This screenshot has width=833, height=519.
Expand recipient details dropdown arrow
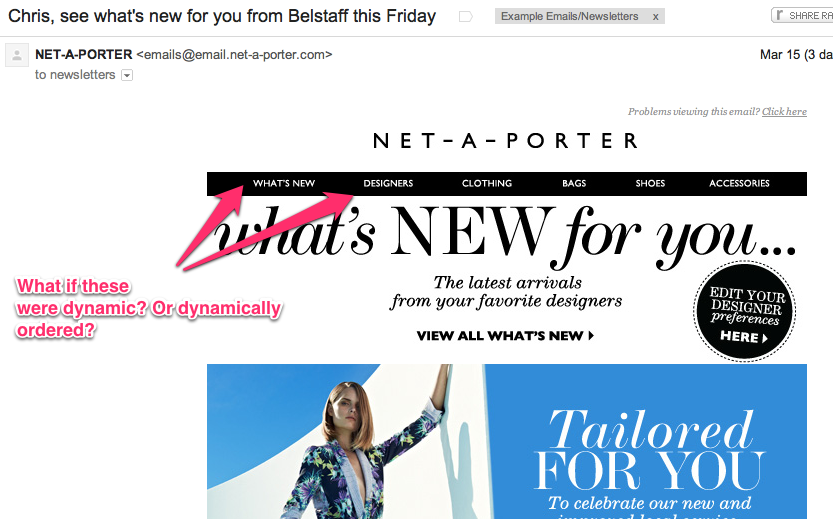[127, 75]
